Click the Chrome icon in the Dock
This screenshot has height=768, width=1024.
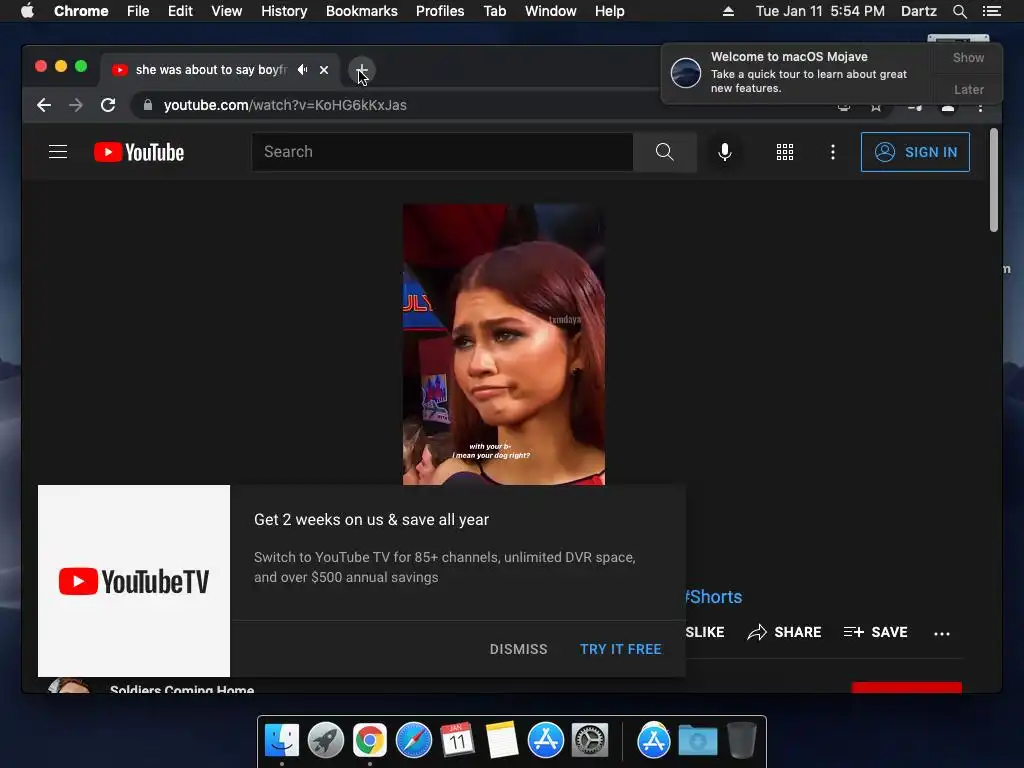pyautogui.click(x=370, y=741)
